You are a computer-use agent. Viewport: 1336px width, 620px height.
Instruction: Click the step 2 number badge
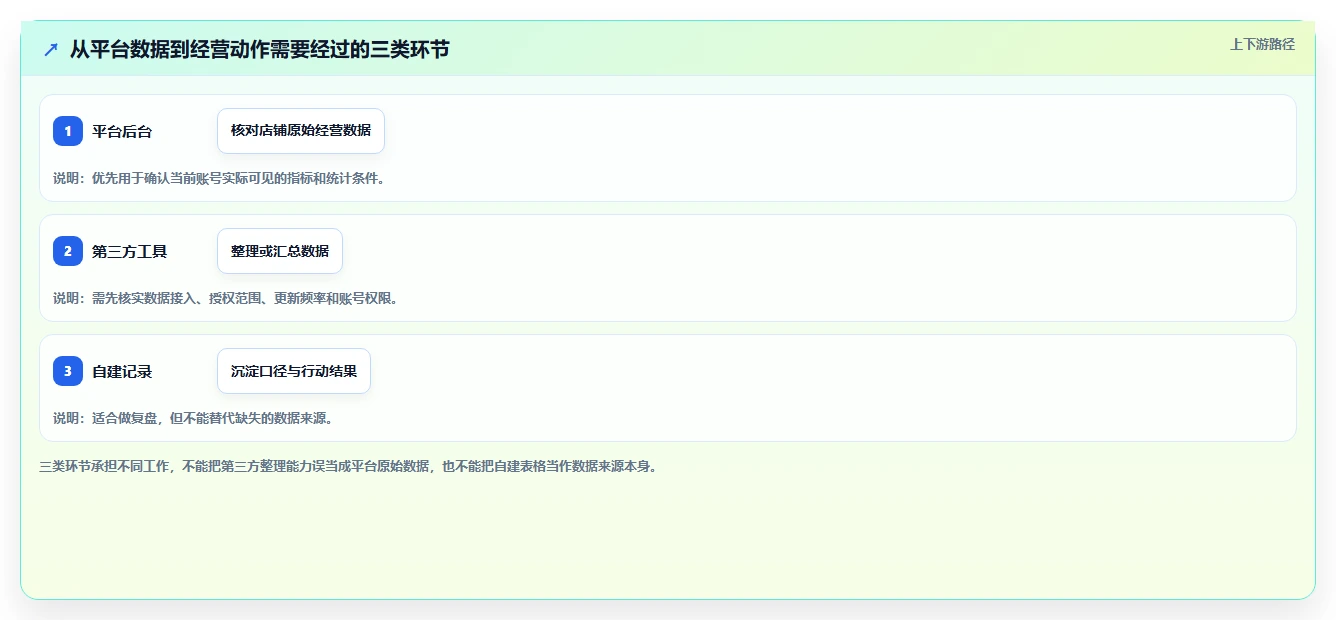tap(68, 251)
